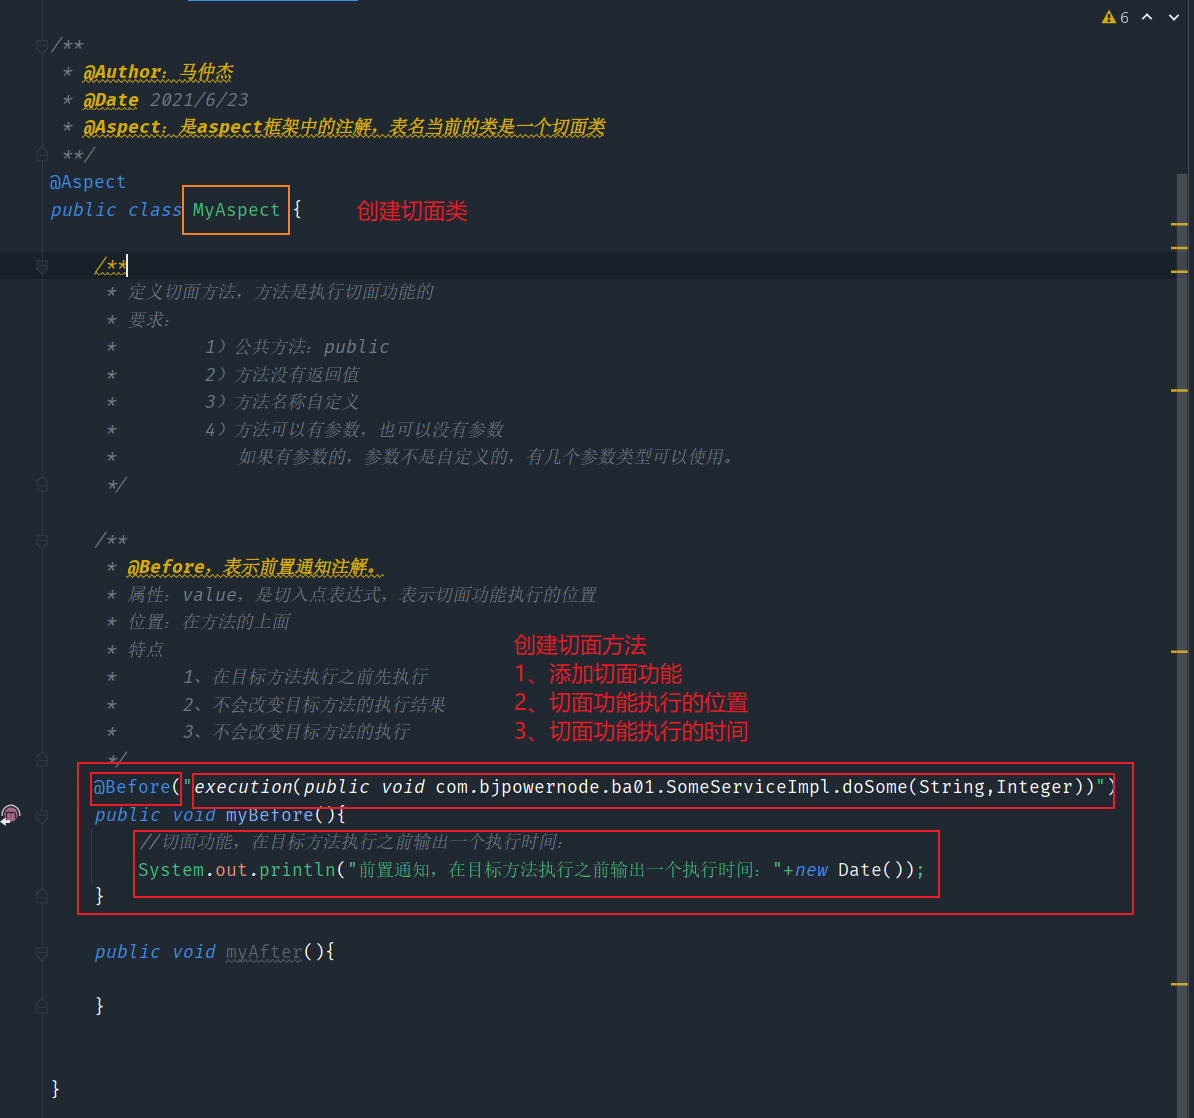
Task: Click comment '3、不会改变目标方法的执行'
Action: click(x=296, y=732)
